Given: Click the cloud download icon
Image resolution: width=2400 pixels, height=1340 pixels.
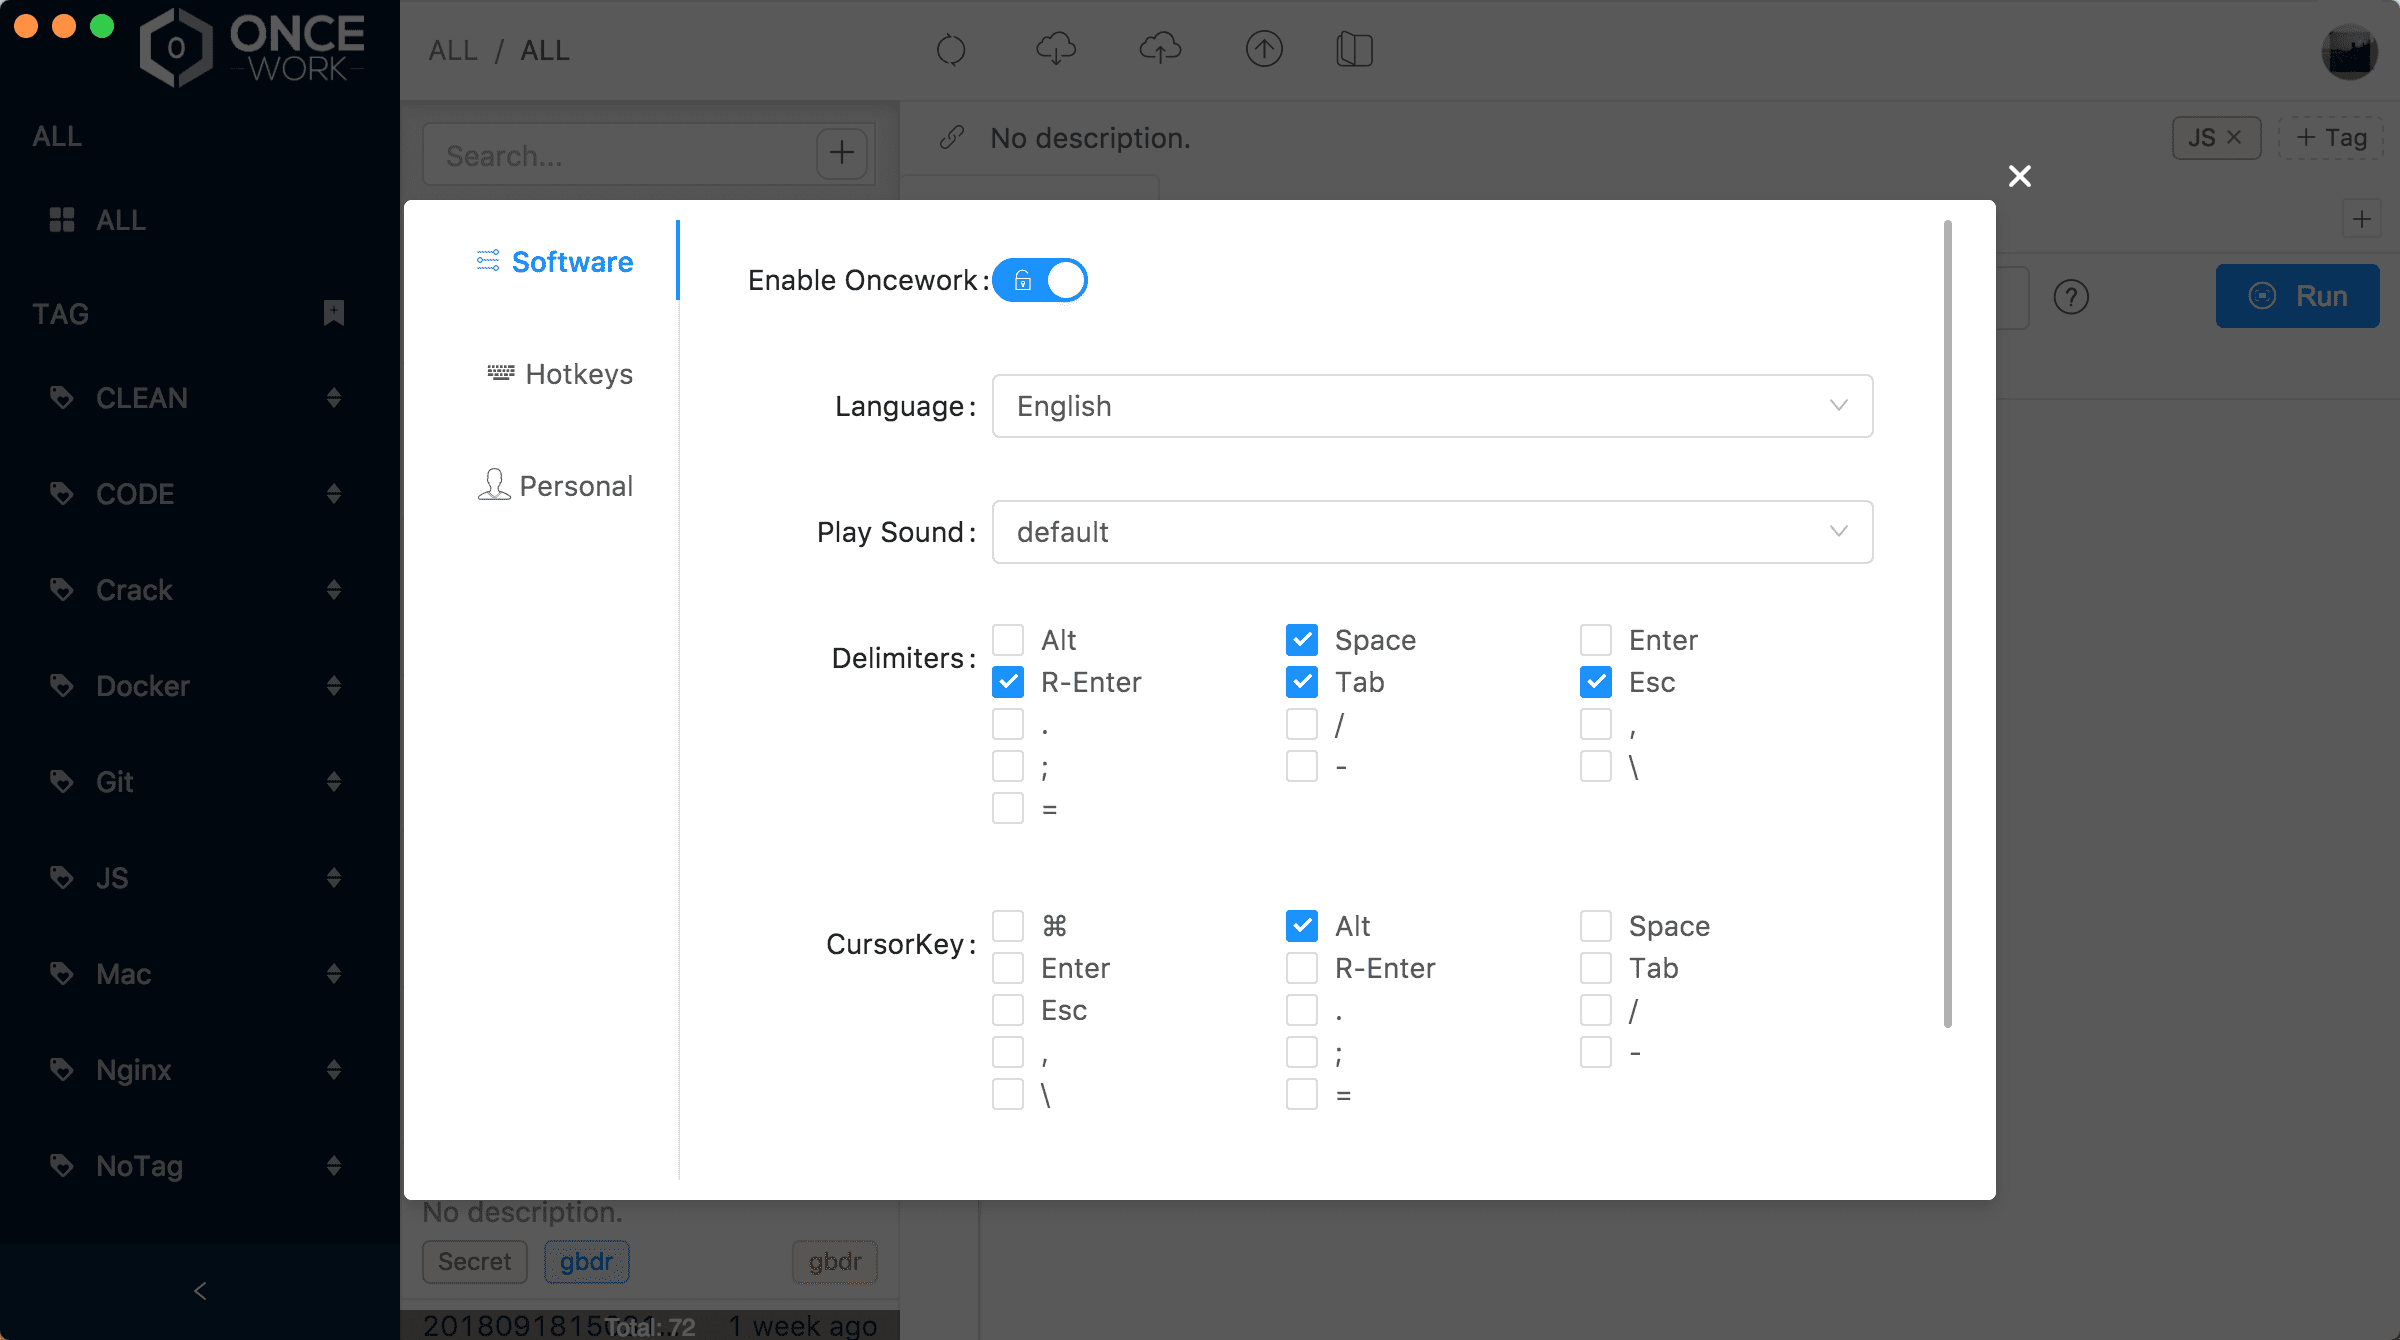Looking at the screenshot, I should (x=1056, y=49).
